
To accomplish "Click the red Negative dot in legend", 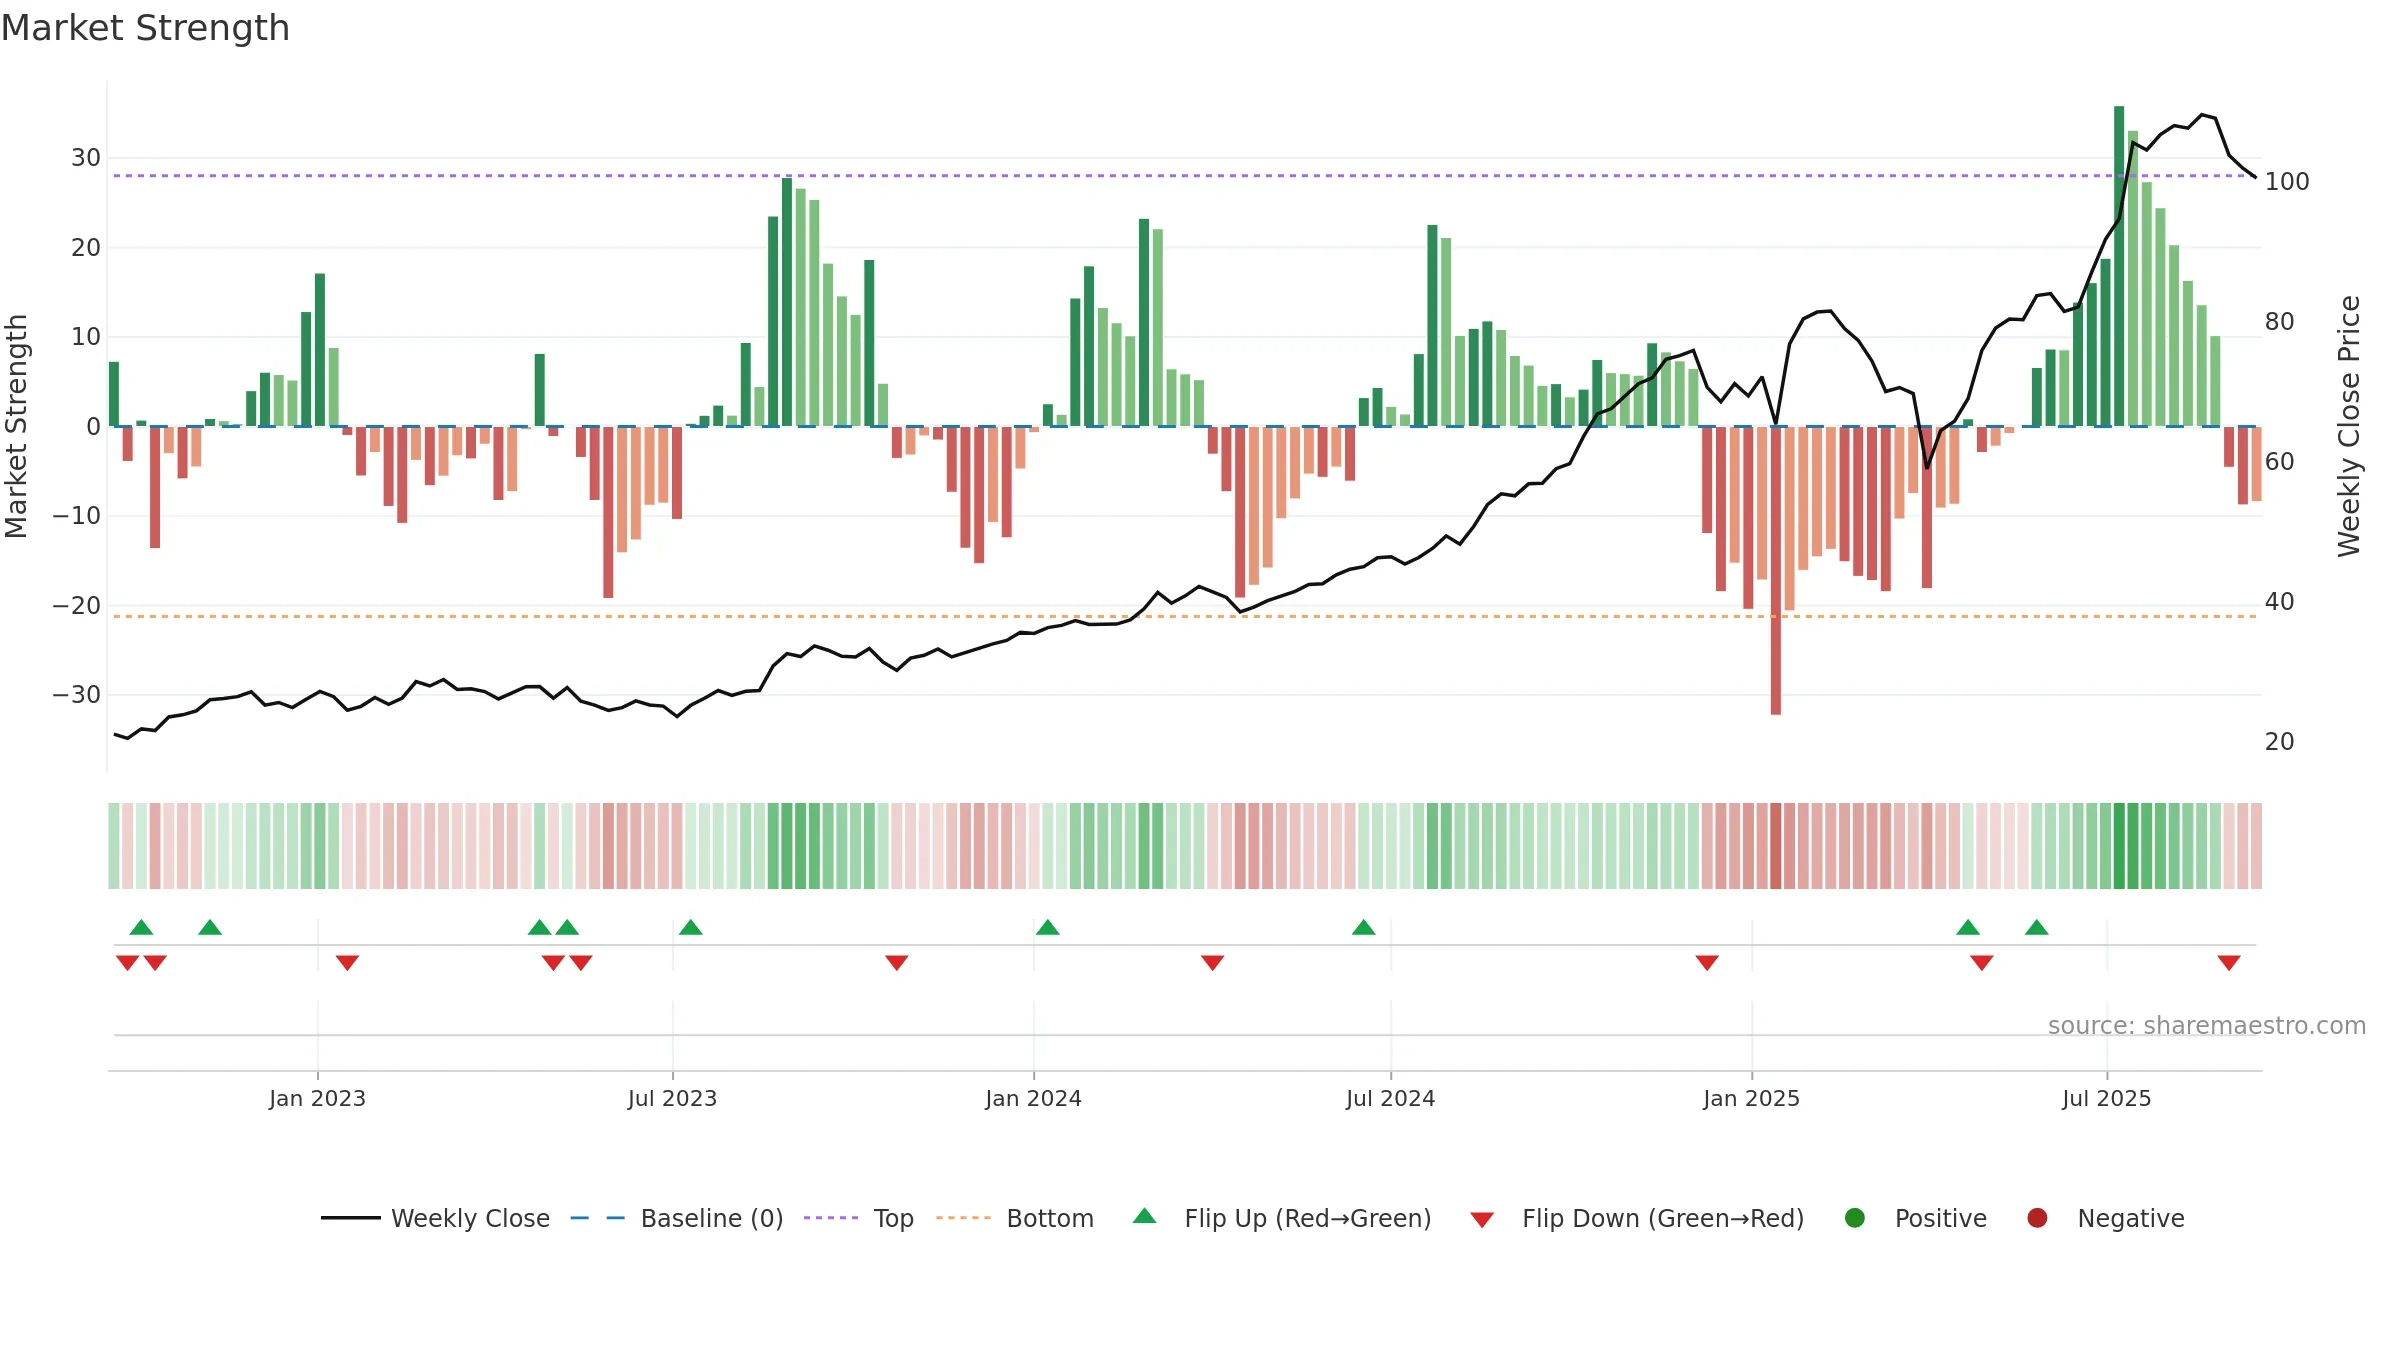I will click(x=2037, y=1218).
